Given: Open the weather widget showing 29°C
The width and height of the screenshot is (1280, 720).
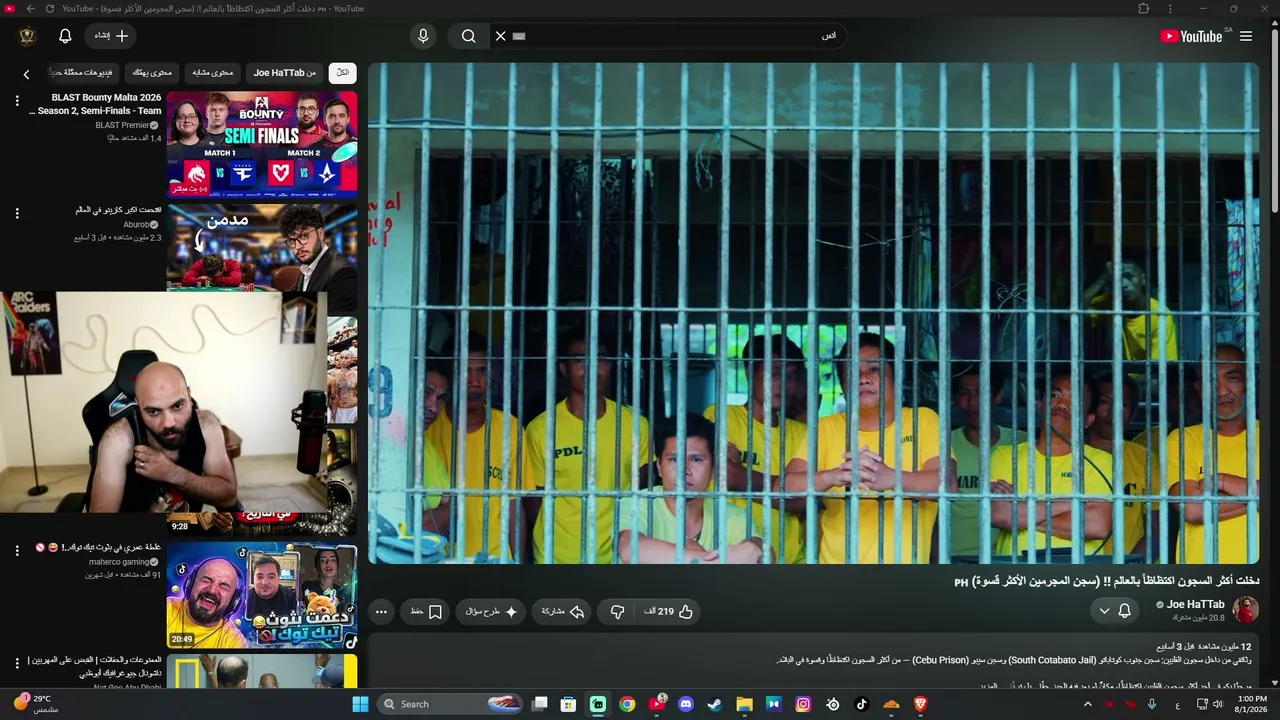Looking at the screenshot, I should click(x=36, y=704).
